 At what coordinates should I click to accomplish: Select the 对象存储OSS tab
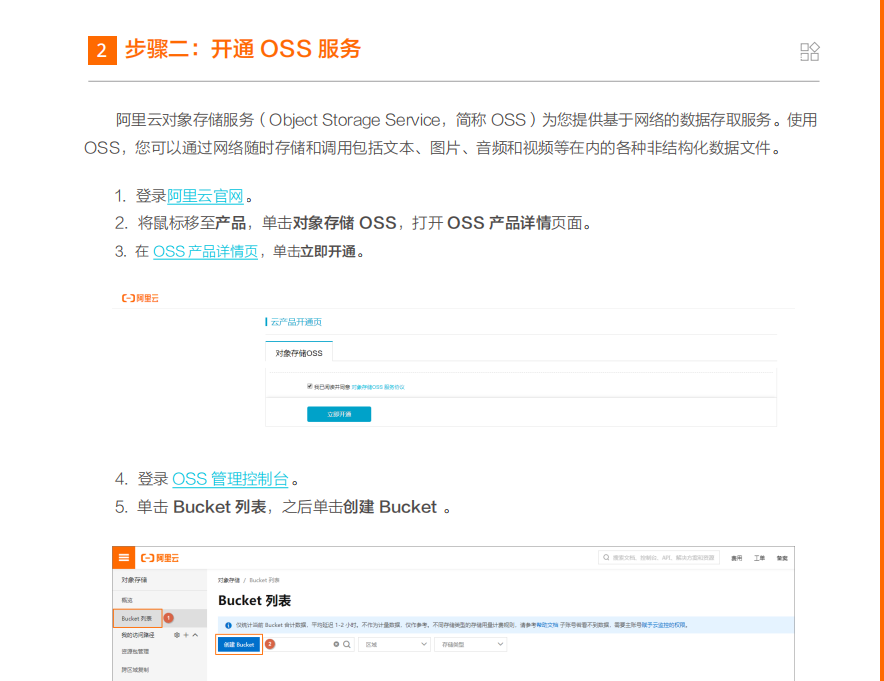point(299,353)
